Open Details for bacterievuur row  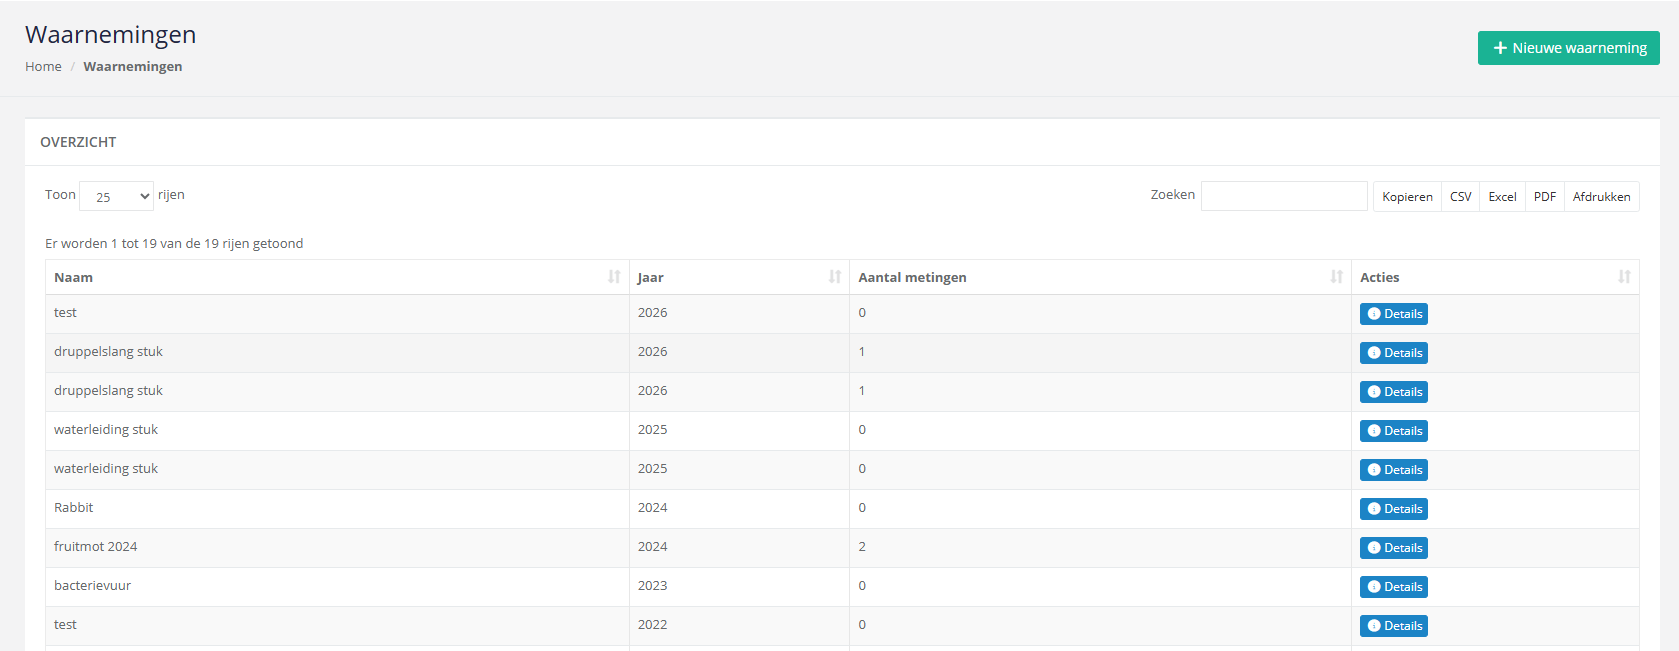pos(1393,587)
